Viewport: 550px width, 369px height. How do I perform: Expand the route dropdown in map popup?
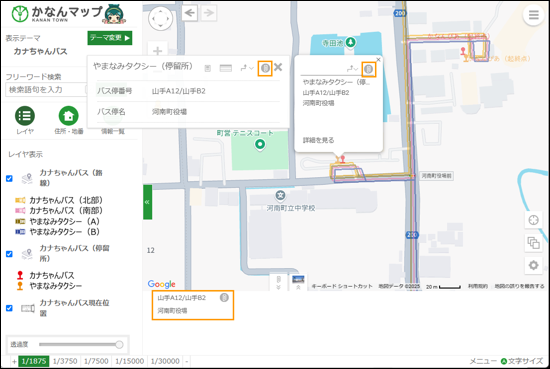click(352, 69)
